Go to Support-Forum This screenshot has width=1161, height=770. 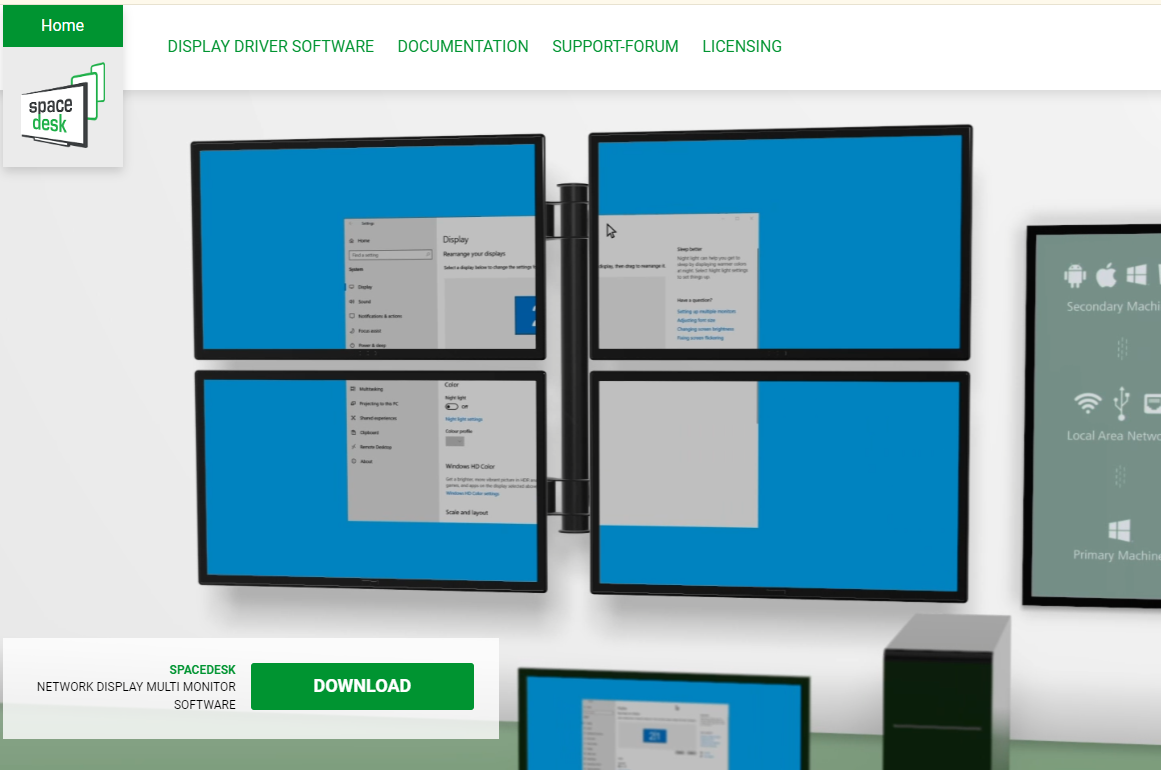(x=615, y=47)
